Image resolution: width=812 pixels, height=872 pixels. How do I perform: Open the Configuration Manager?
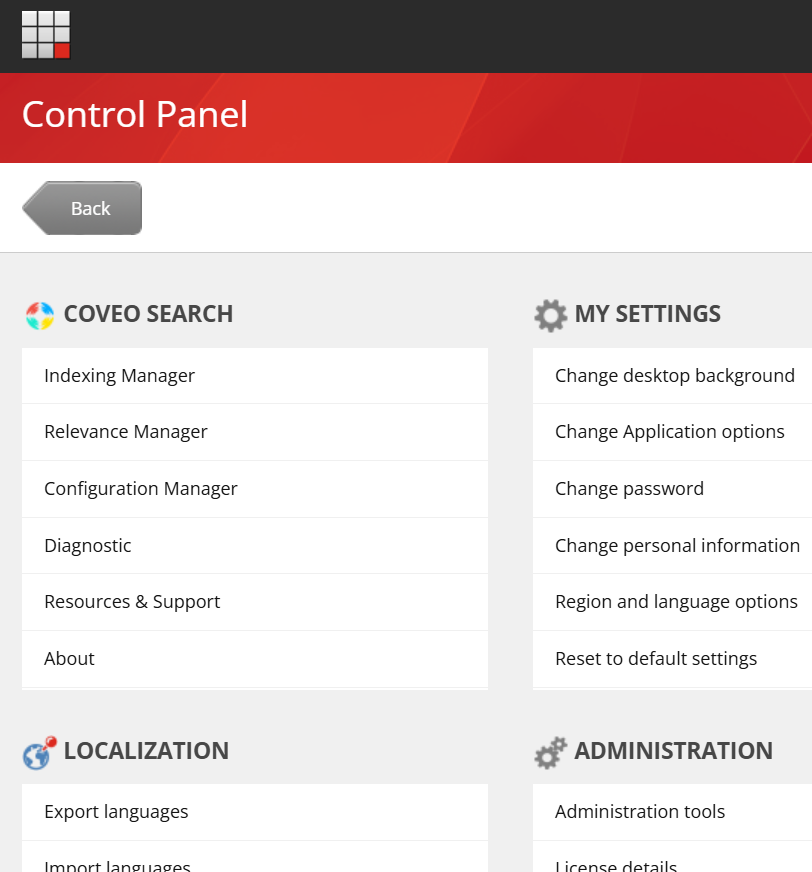(140, 489)
